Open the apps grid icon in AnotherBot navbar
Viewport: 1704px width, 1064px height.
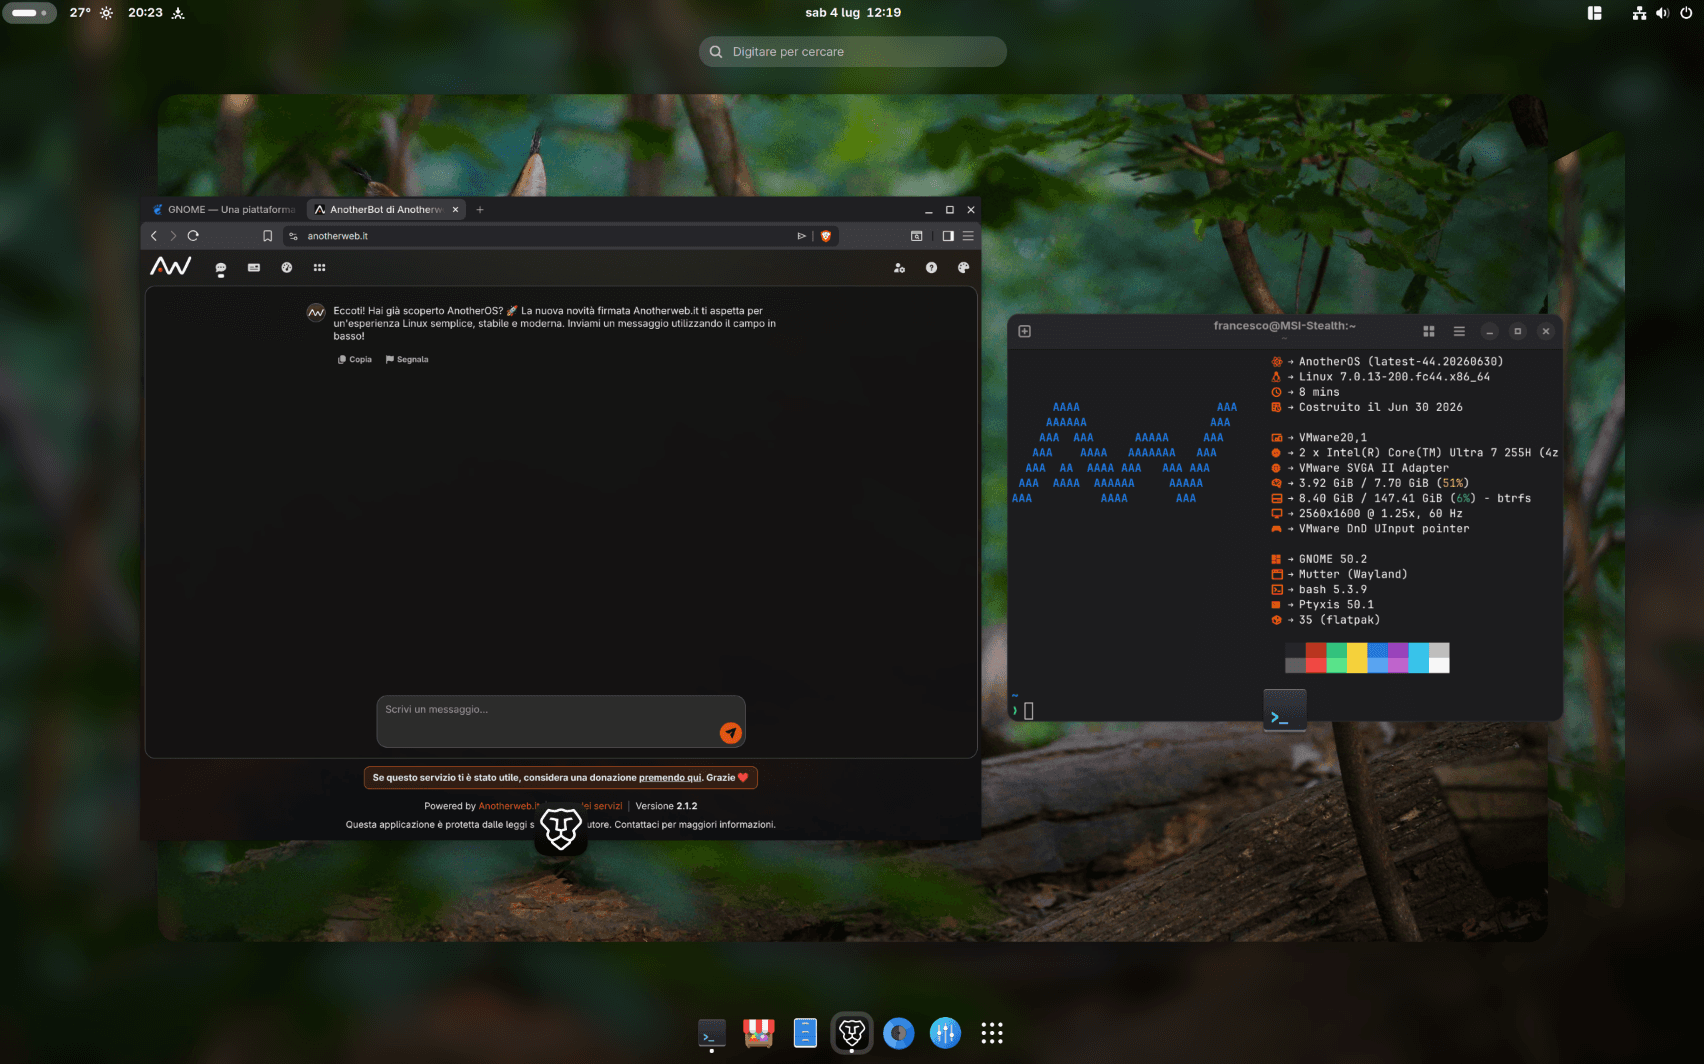(x=320, y=268)
